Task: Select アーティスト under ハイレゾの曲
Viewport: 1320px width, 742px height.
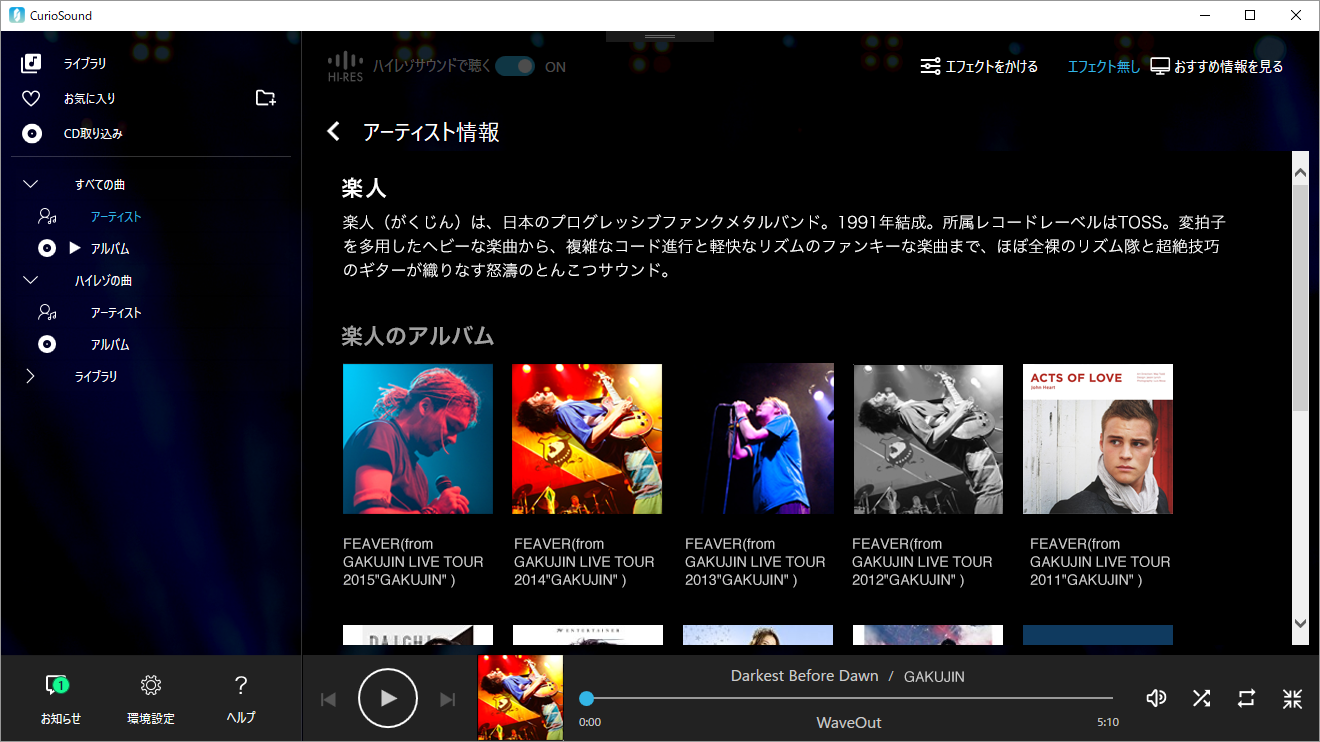Action: (116, 313)
